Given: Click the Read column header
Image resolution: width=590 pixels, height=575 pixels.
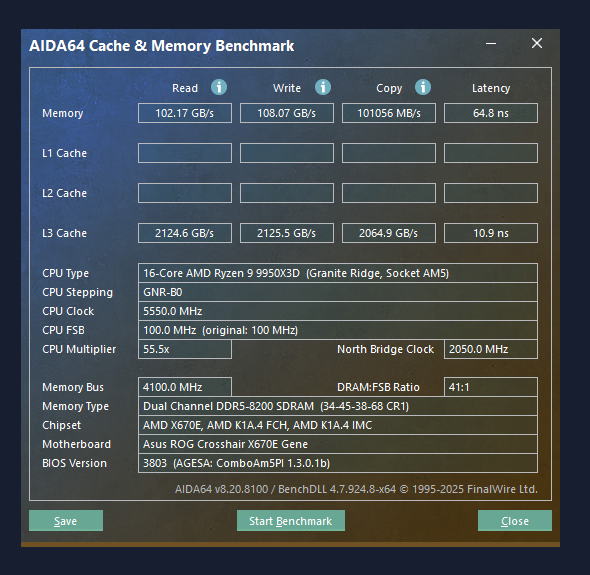Looking at the screenshot, I should coord(185,88).
